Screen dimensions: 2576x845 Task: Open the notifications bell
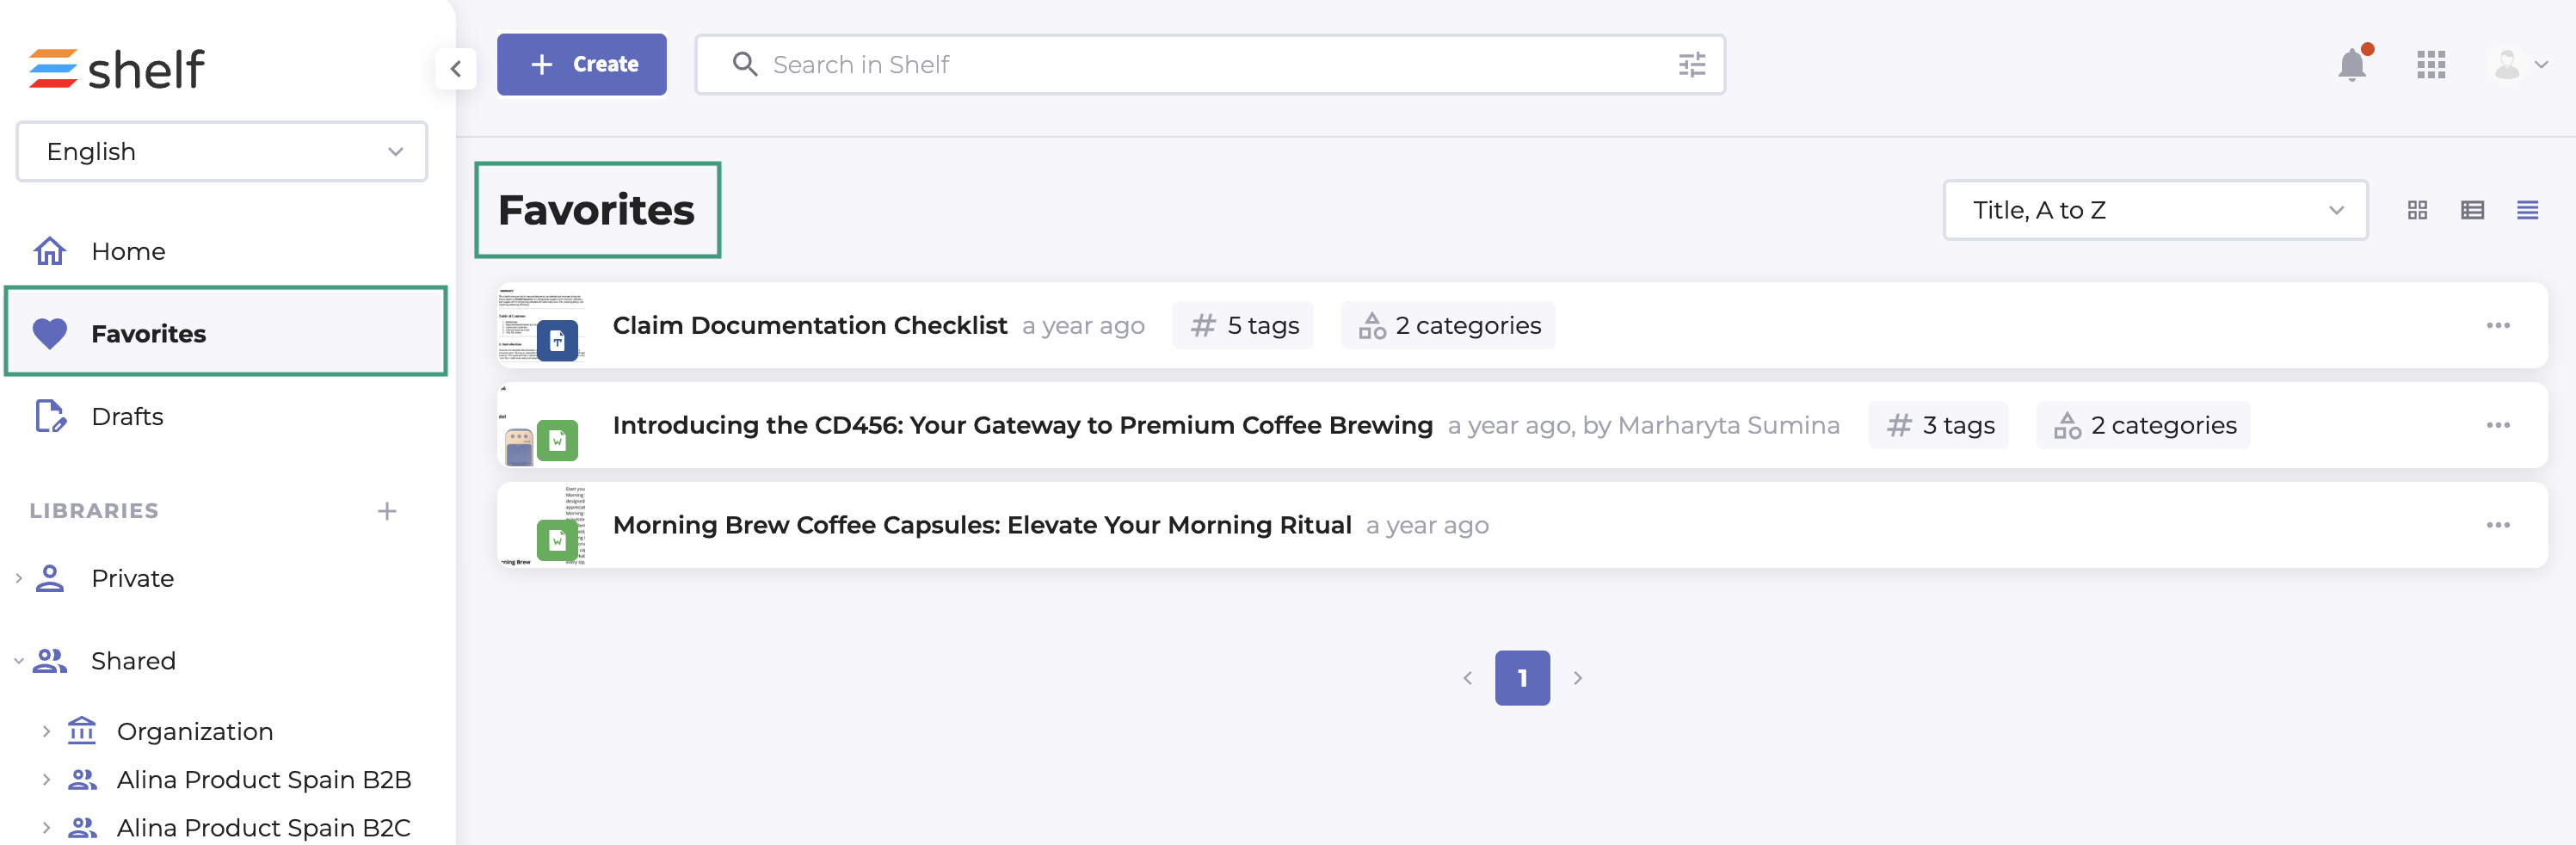coord(2352,66)
